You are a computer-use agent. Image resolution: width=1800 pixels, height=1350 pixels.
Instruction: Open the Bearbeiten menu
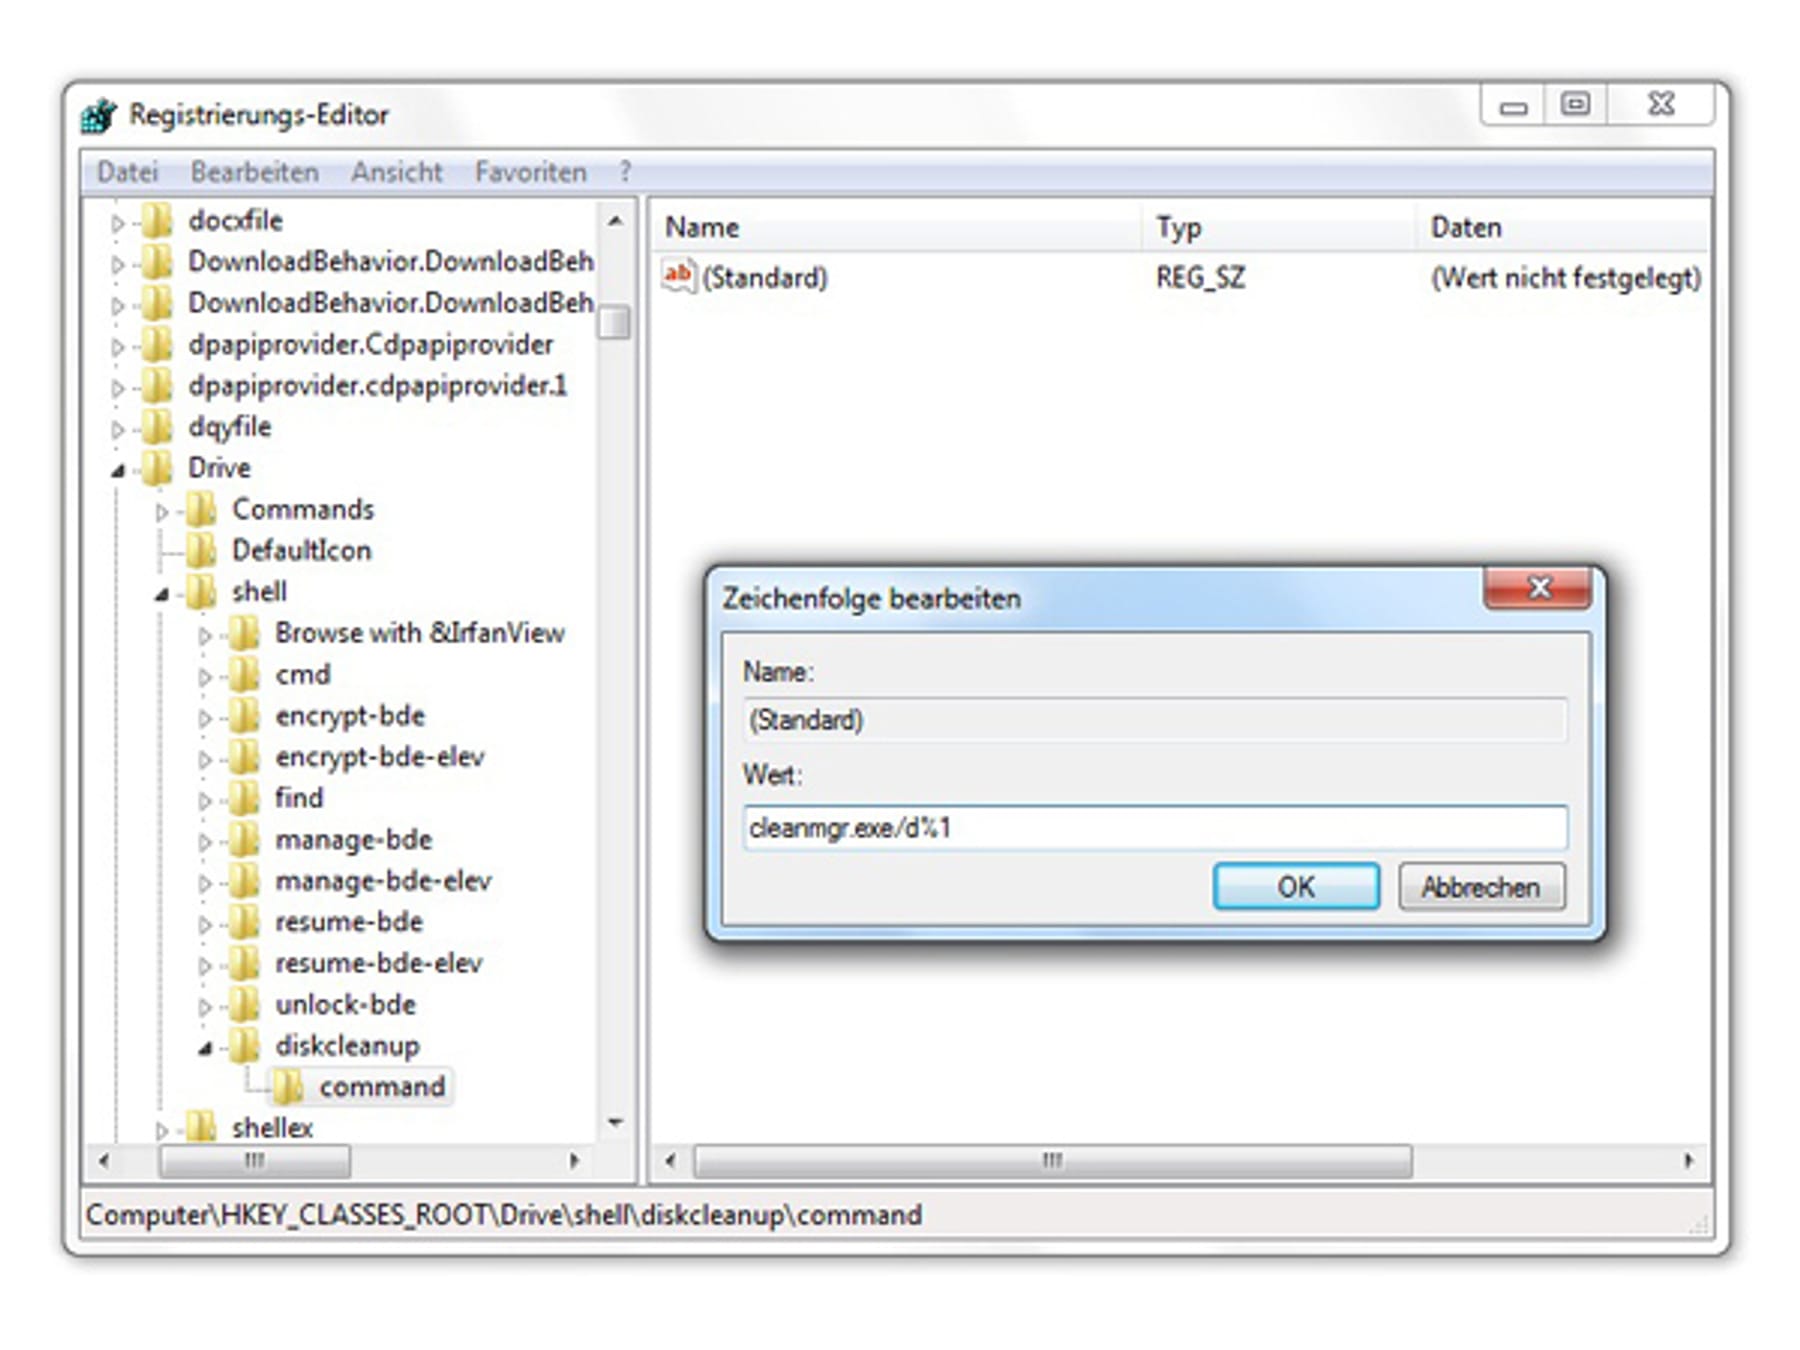pyautogui.click(x=254, y=172)
